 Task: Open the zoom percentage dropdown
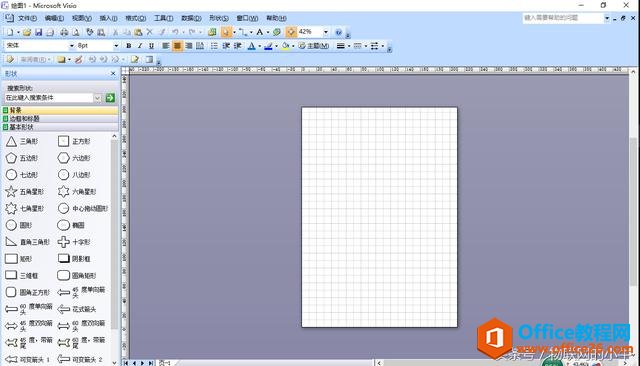[326, 32]
